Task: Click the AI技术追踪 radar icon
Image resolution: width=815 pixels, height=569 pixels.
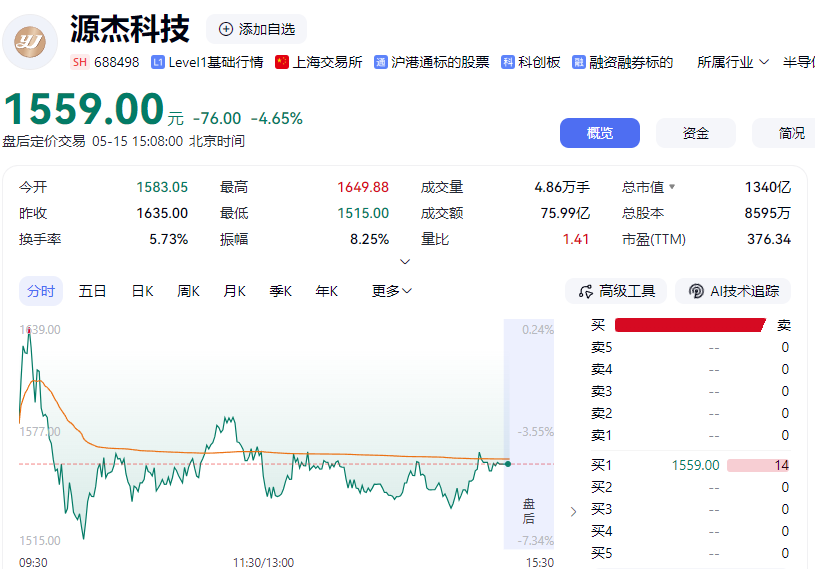Action: coord(696,292)
